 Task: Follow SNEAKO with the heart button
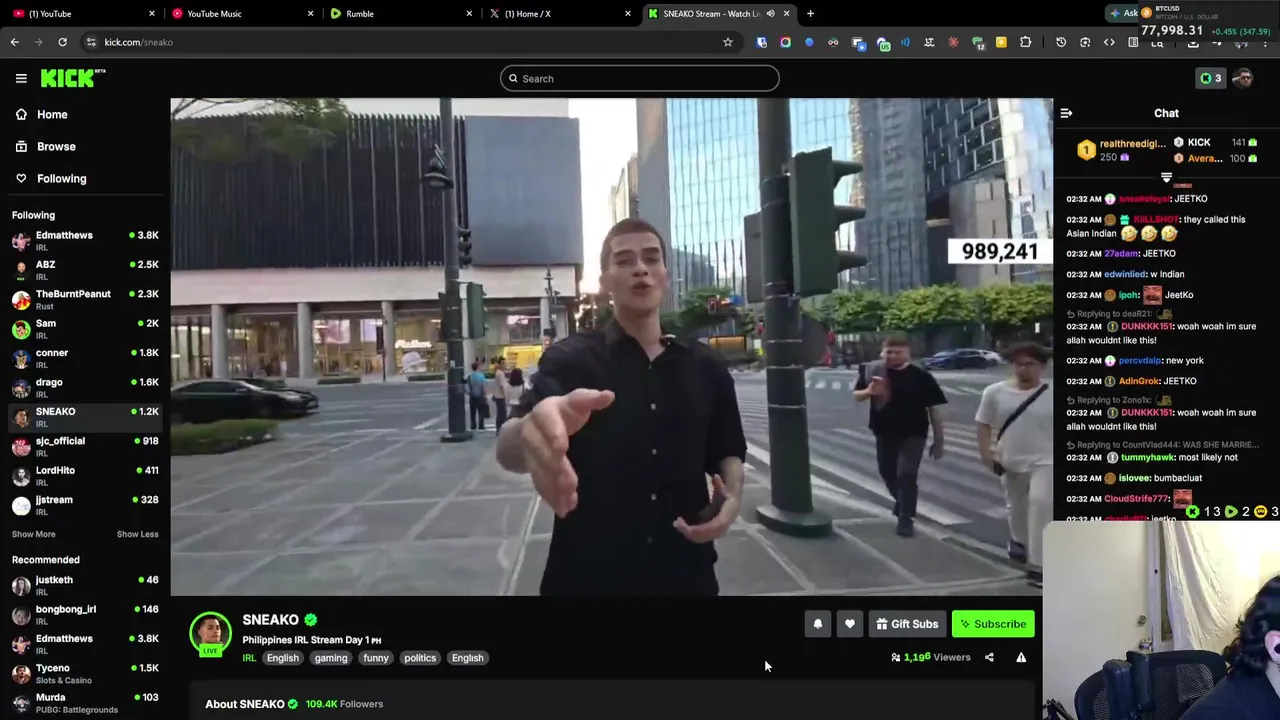click(x=850, y=624)
